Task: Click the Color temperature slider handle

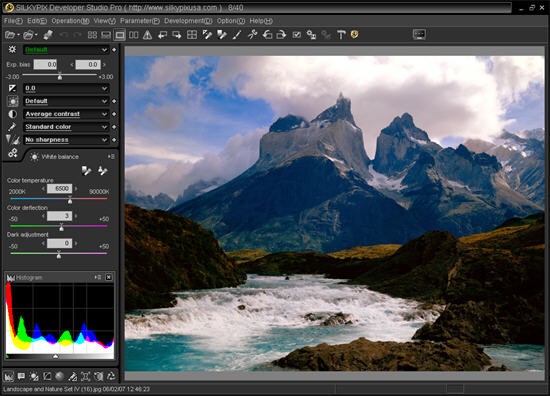Action: [x=70, y=200]
